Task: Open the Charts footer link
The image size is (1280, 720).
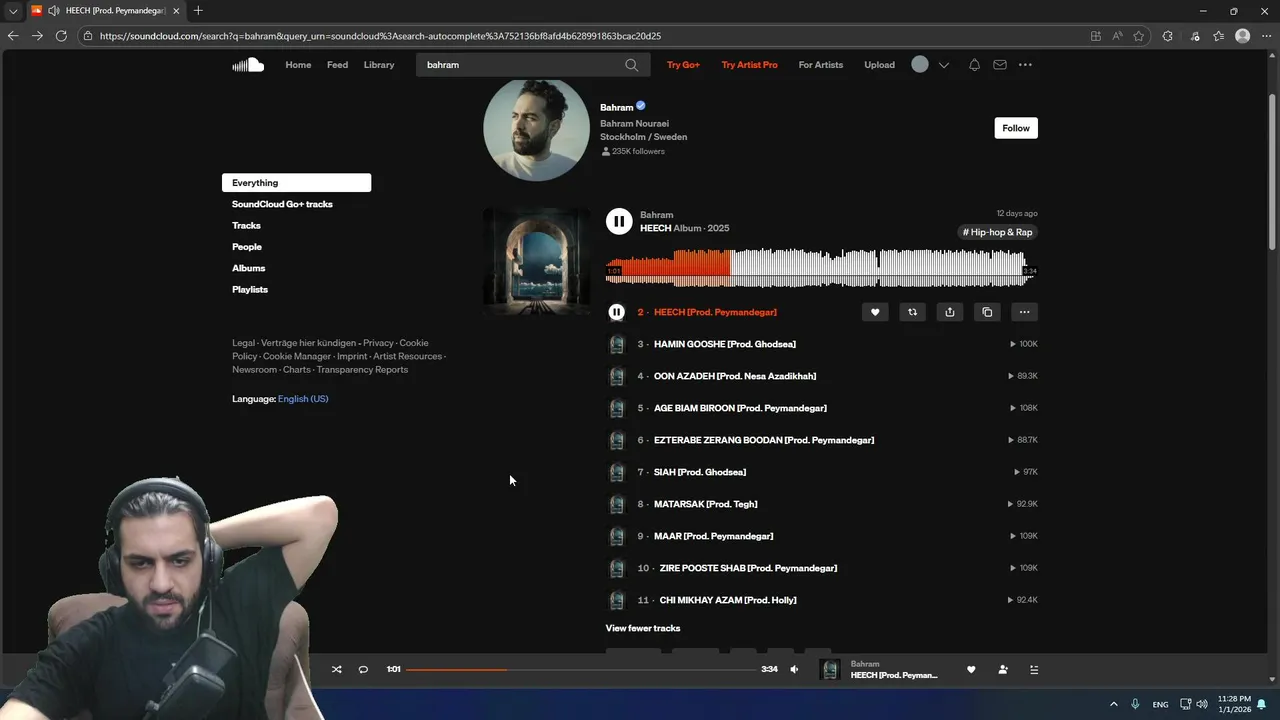Action: pos(297,370)
